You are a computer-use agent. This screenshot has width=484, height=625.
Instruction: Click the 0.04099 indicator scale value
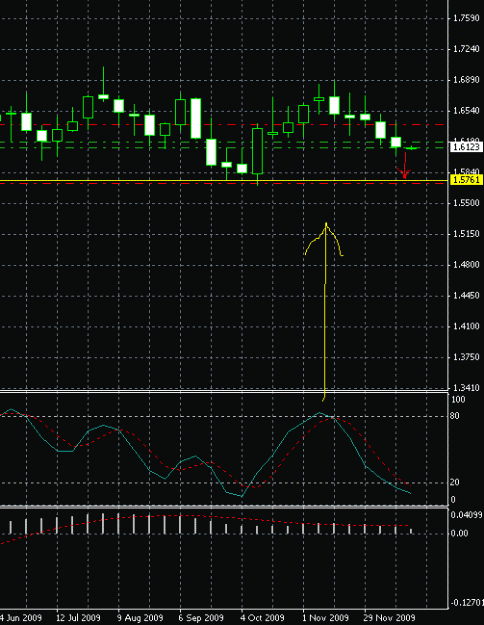[466, 515]
